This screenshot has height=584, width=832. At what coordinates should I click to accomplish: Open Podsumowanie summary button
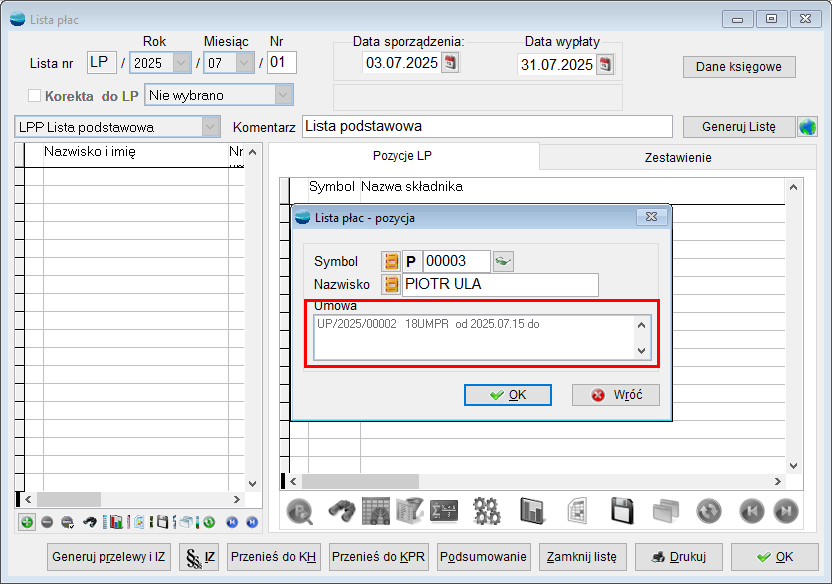[483, 557]
